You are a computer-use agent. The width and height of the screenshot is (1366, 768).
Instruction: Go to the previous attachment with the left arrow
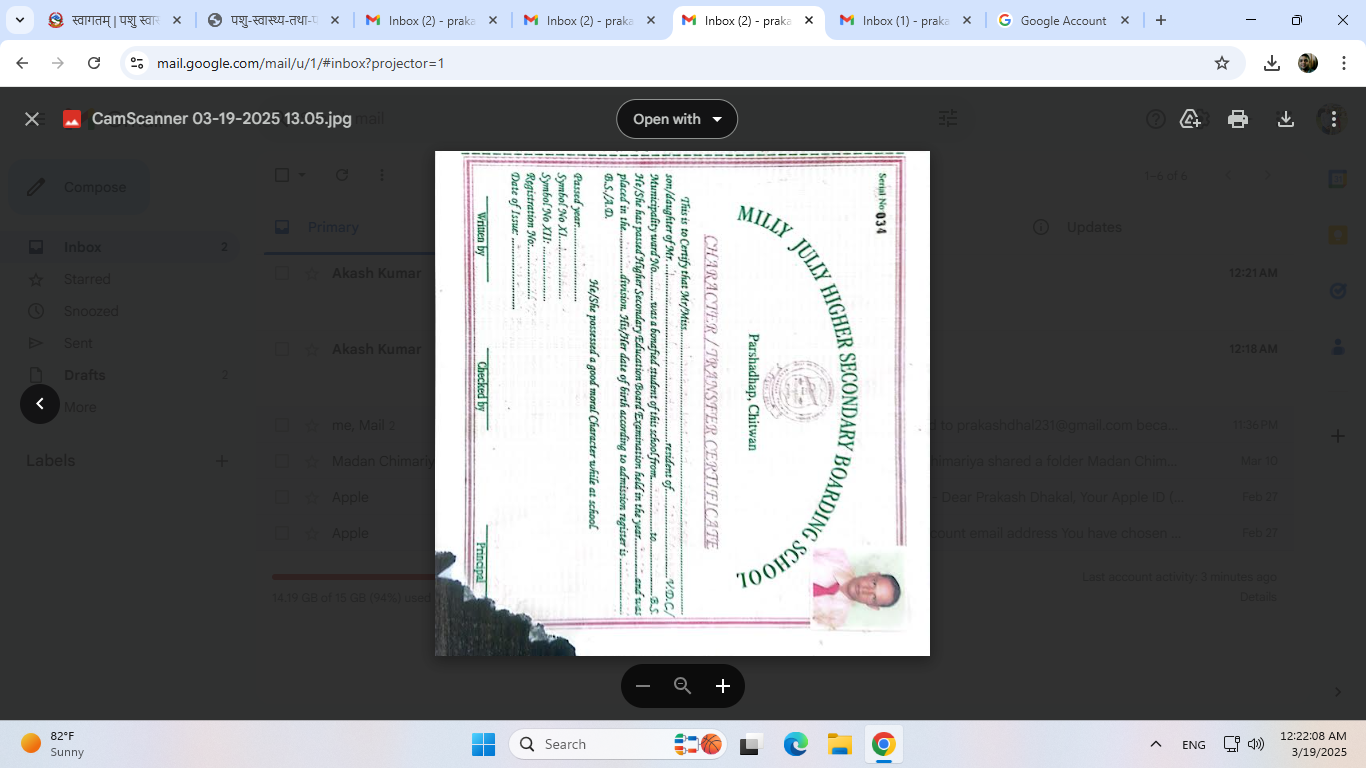[40, 404]
